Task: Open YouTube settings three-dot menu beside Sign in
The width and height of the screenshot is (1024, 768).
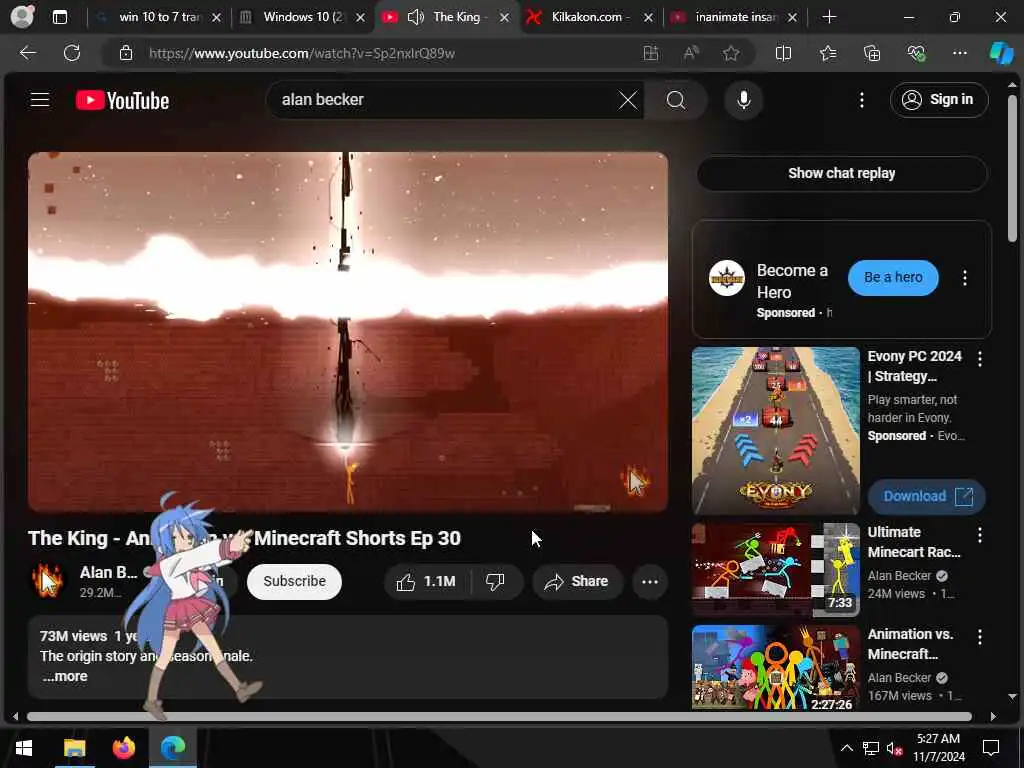Action: click(861, 100)
